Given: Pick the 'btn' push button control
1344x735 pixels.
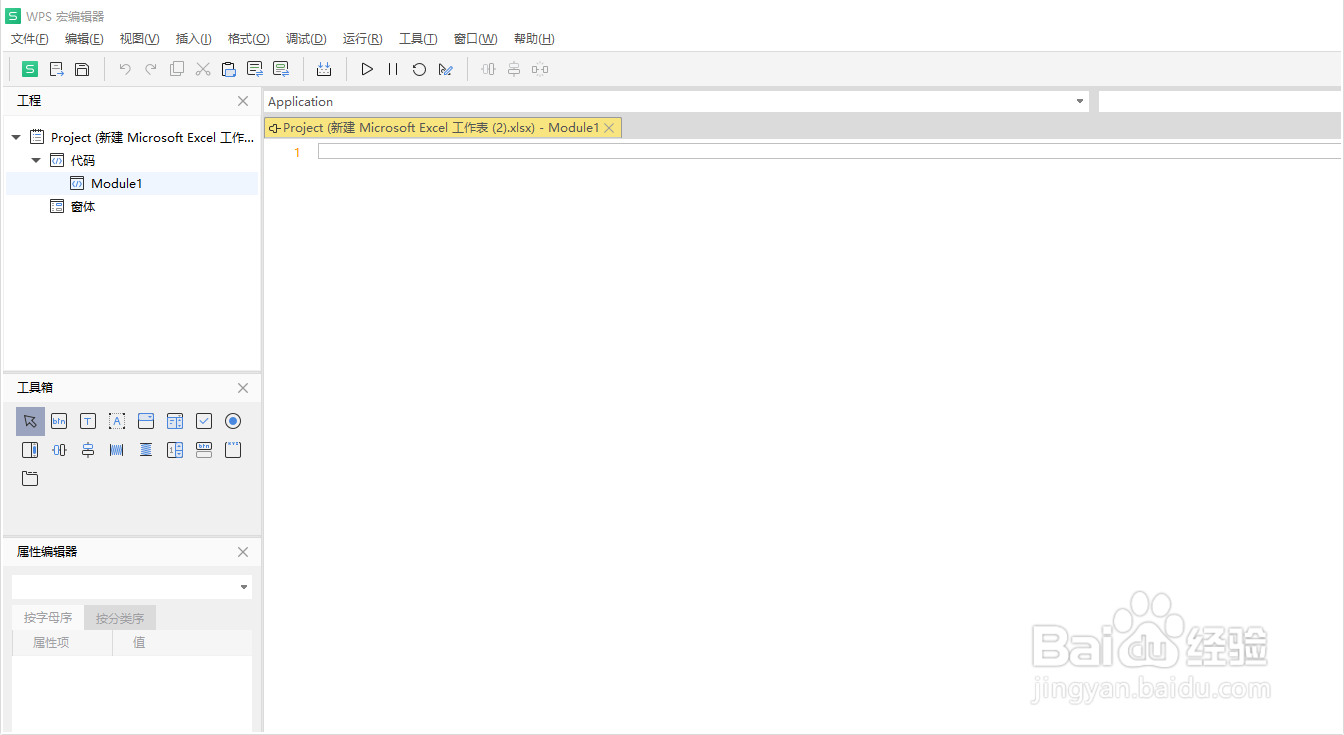Looking at the screenshot, I should [59, 421].
